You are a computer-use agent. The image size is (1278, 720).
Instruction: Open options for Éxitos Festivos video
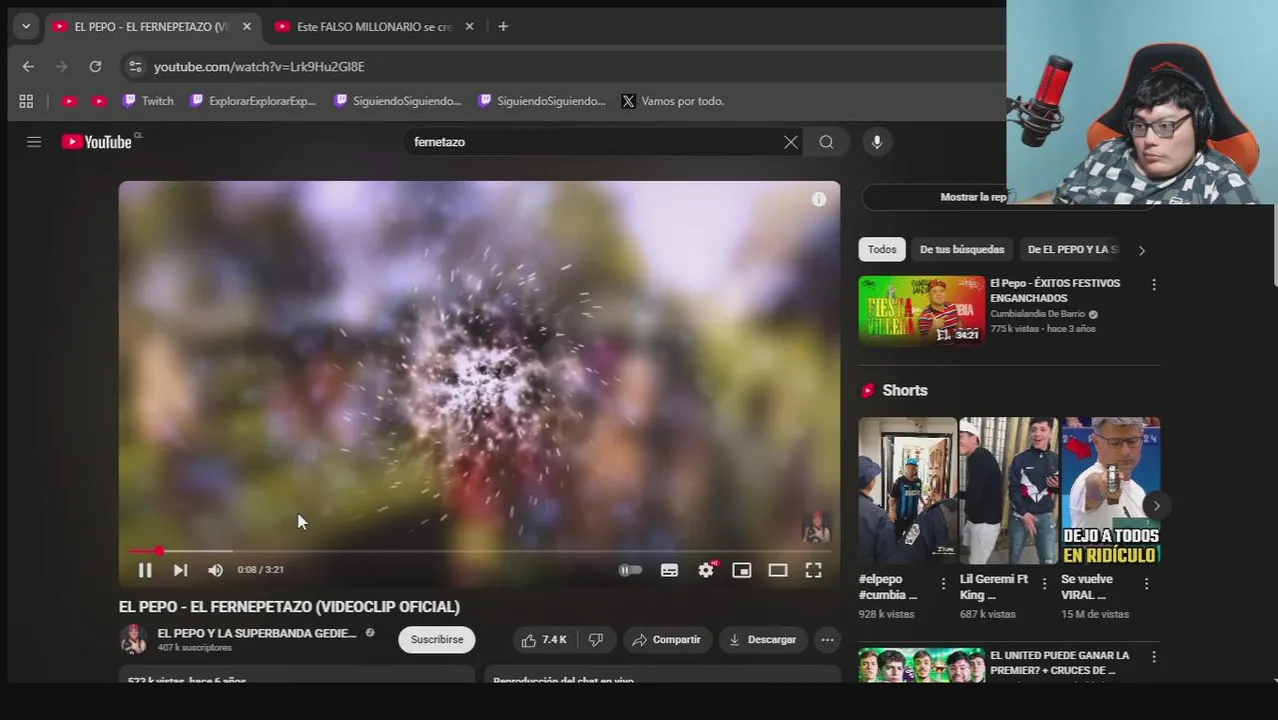[1154, 285]
